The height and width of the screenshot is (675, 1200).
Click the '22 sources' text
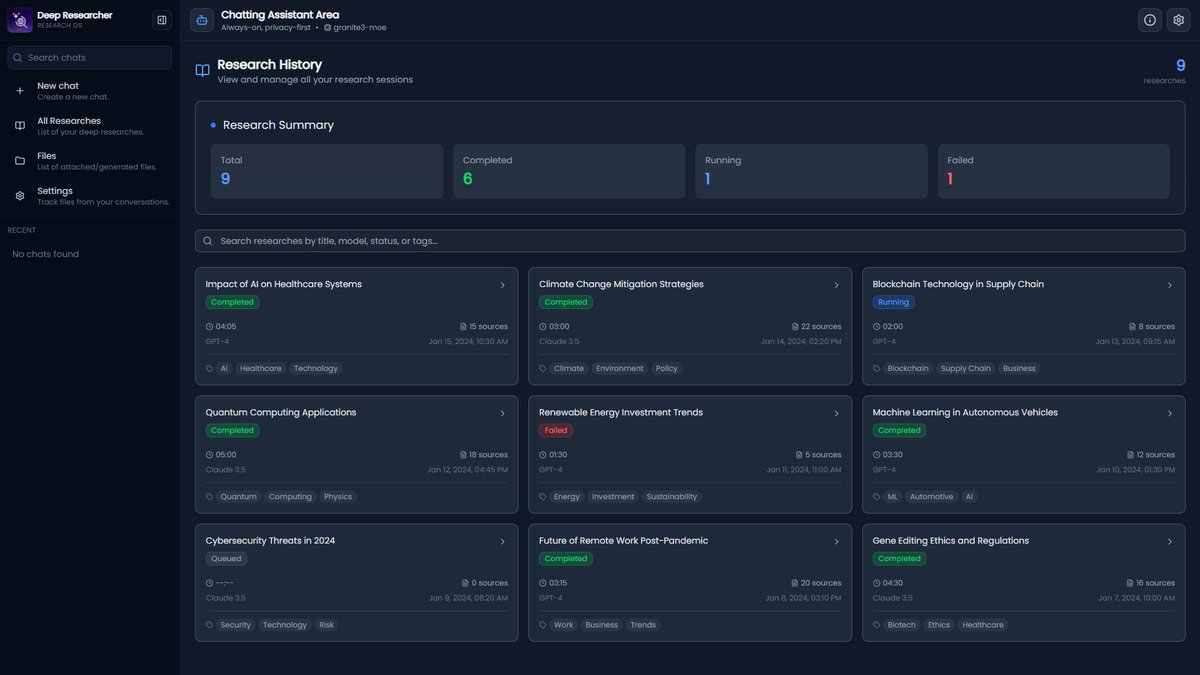(x=821, y=327)
